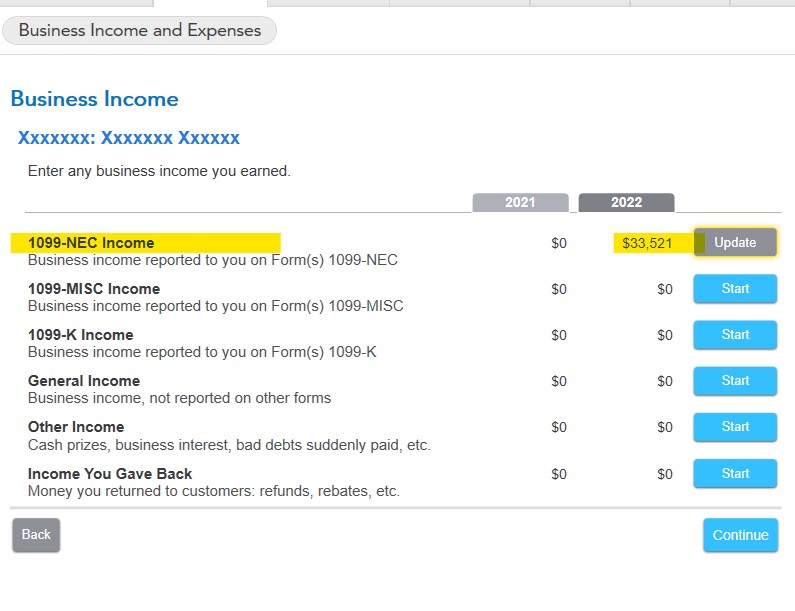This screenshot has height=611, width=795.
Task: Click the Business Income heading
Action: coord(94,99)
